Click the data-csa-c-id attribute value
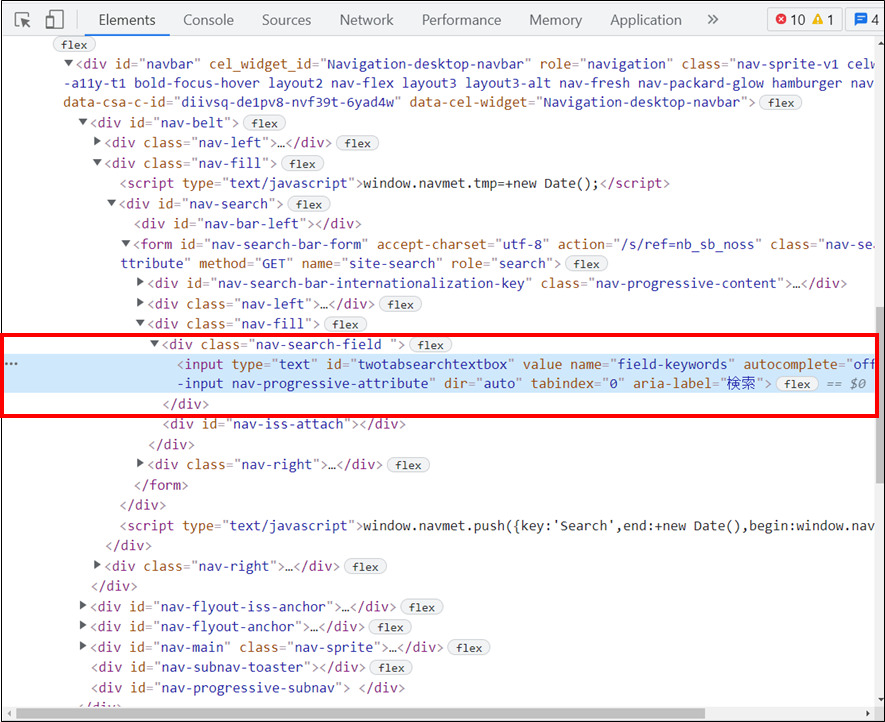The image size is (885, 722). tap(290, 102)
